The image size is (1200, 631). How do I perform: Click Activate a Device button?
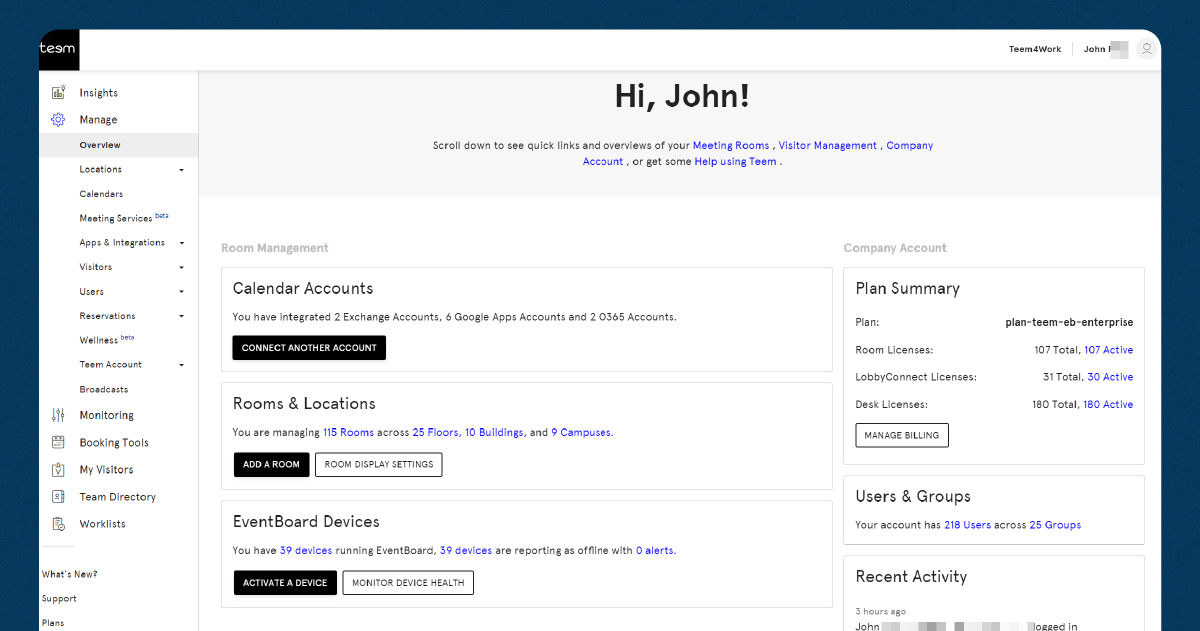coord(285,583)
